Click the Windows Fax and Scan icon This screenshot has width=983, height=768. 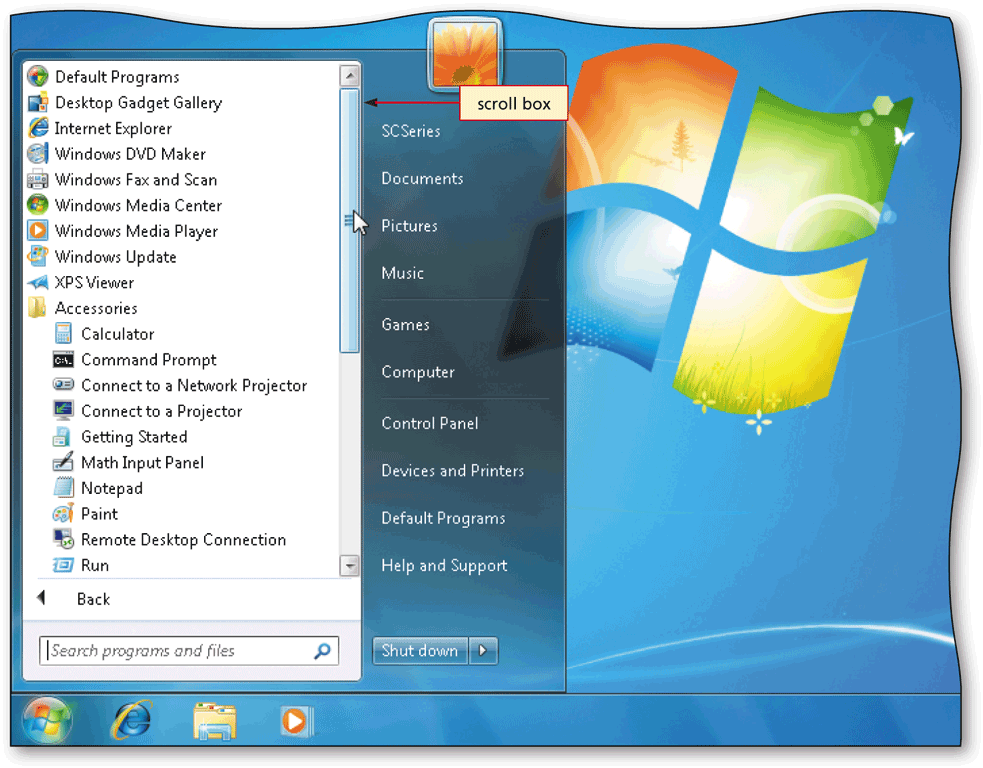point(38,179)
